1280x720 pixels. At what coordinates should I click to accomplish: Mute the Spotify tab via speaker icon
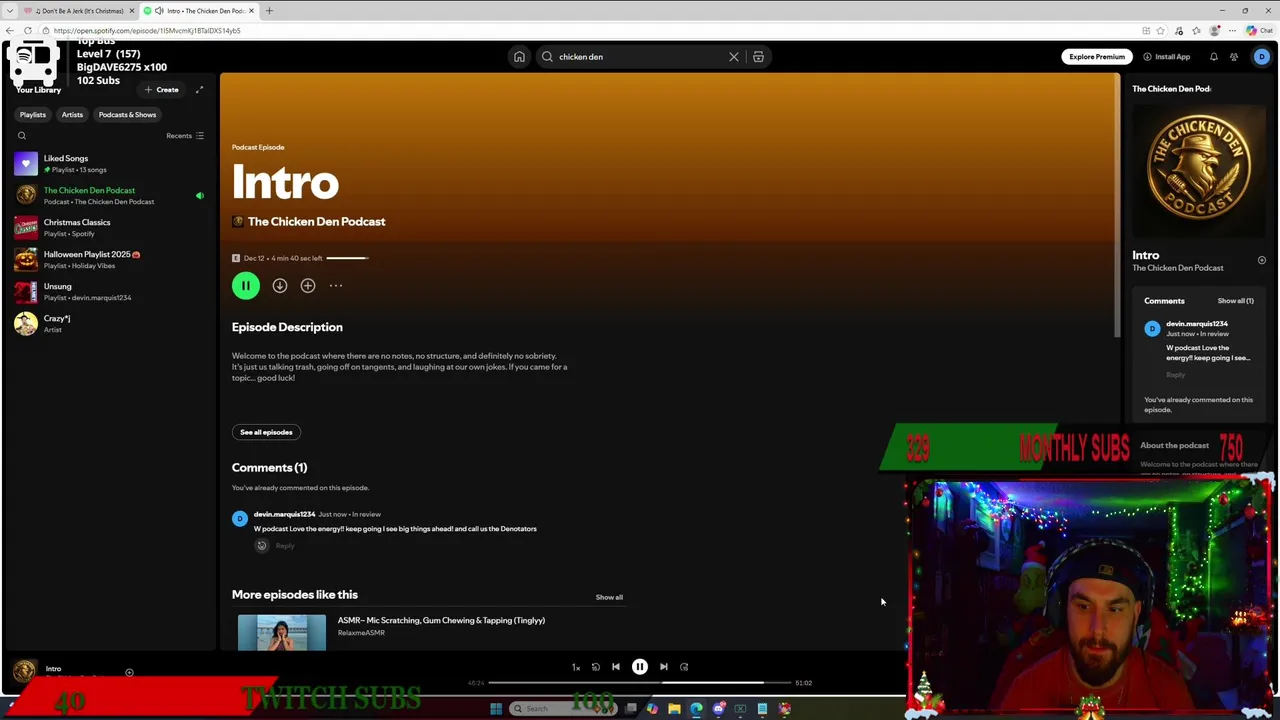point(159,11)
